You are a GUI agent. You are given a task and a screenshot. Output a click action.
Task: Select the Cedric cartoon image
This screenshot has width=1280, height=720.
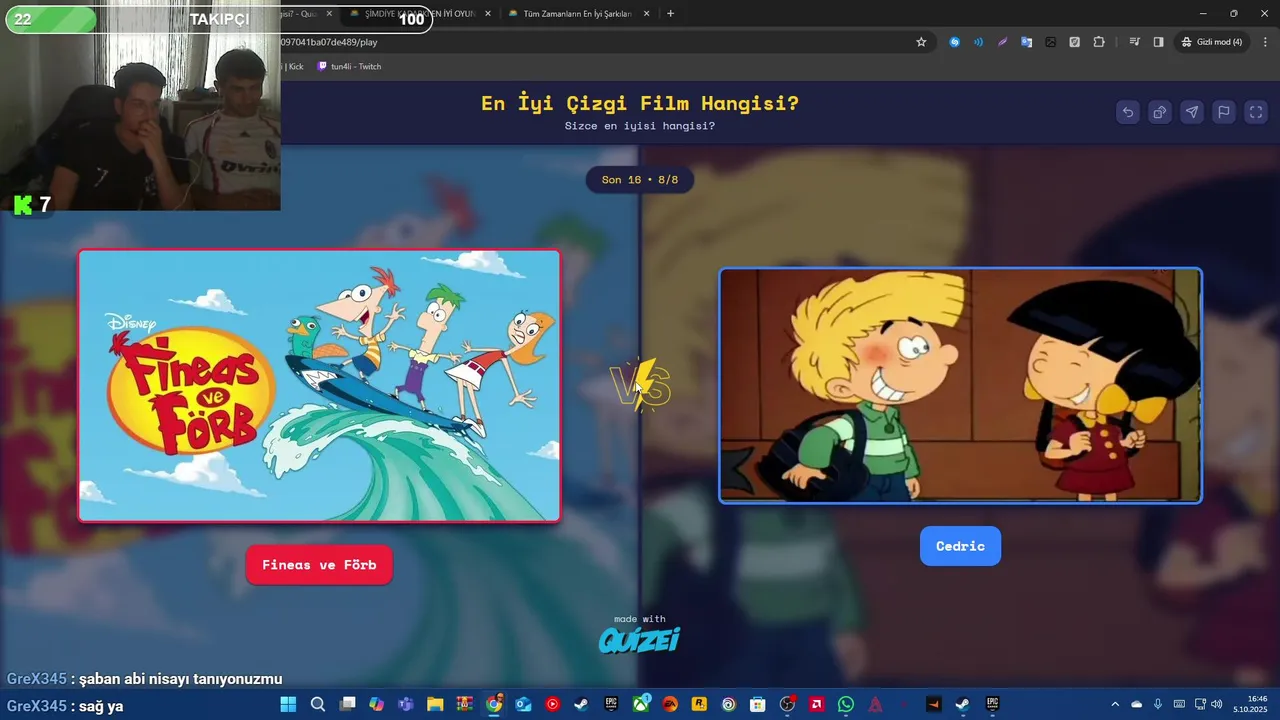pos(960,386)
